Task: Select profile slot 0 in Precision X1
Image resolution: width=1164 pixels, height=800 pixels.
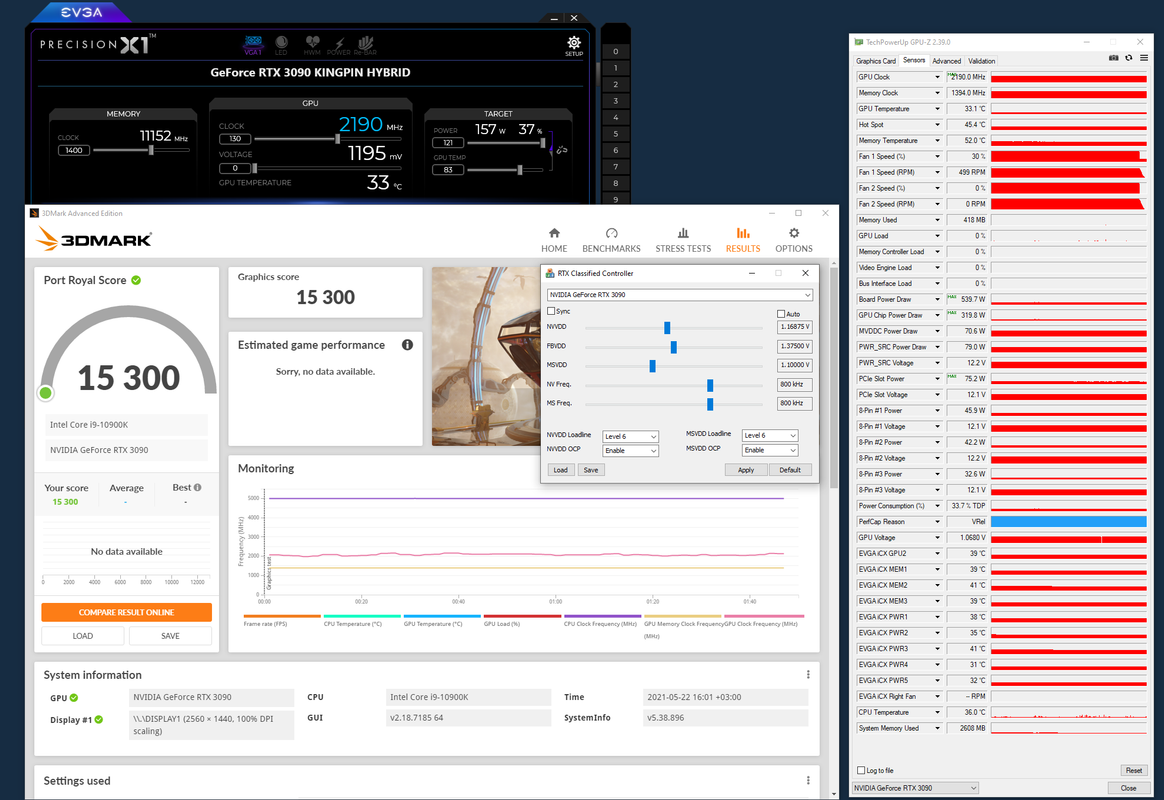Action: point(615,52)
